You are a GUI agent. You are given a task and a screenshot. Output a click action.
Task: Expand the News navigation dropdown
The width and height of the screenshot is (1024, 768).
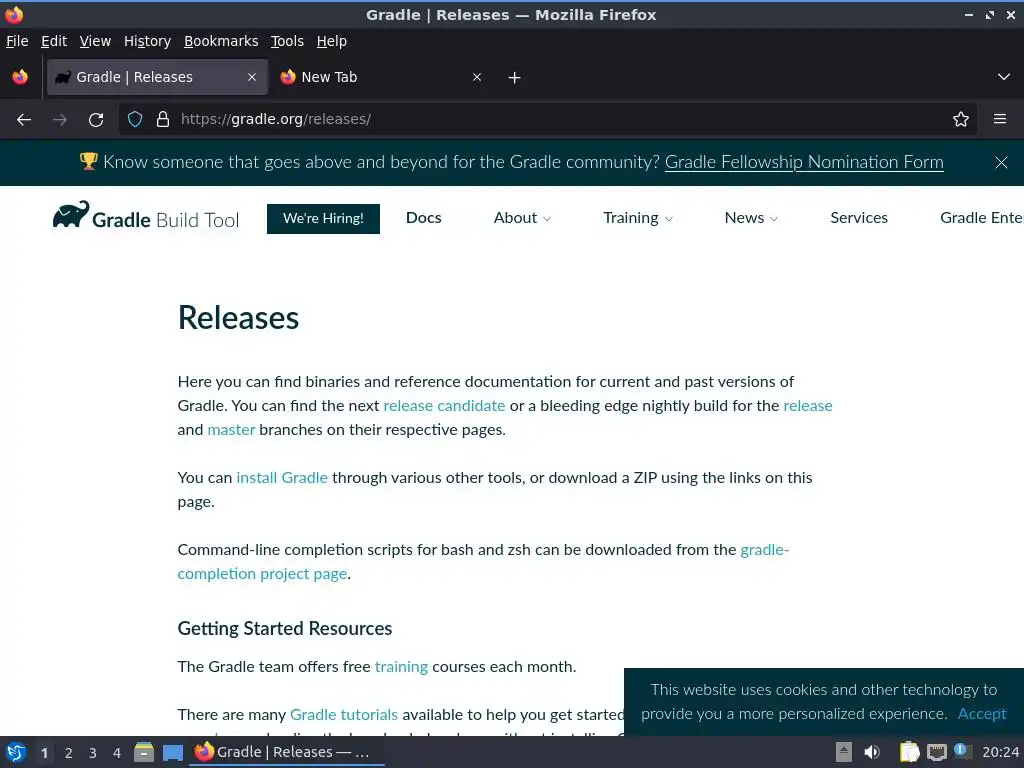751,218
